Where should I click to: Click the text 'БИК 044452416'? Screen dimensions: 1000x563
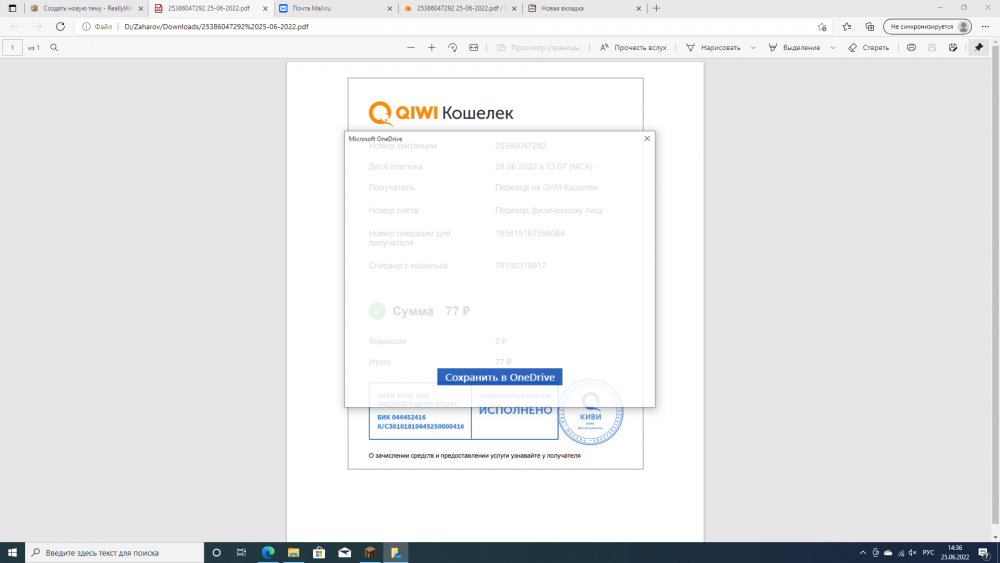tap(401, 417)
